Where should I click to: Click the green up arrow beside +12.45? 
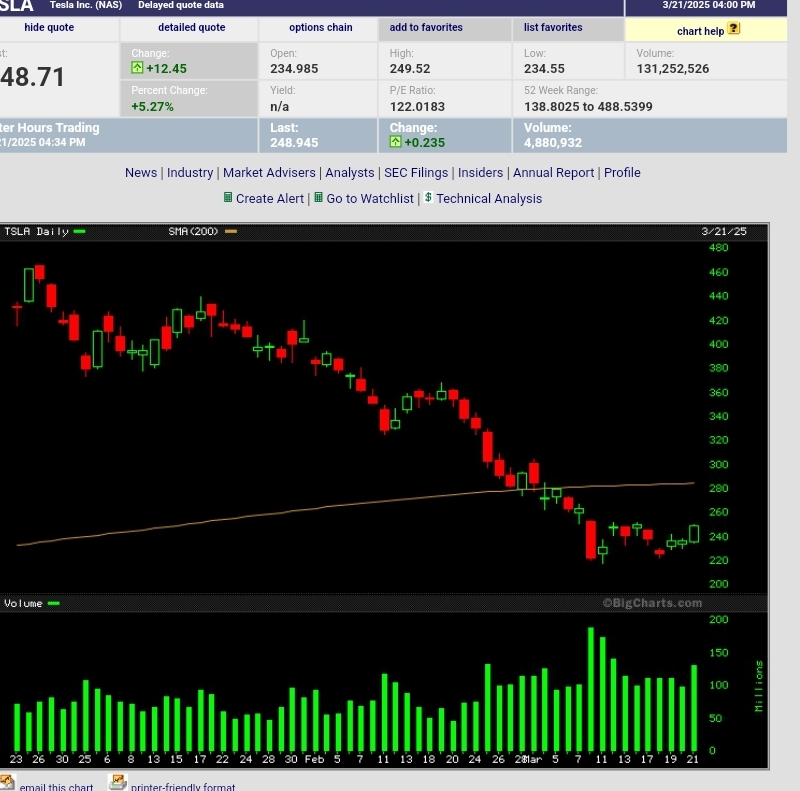coord(137,67)
